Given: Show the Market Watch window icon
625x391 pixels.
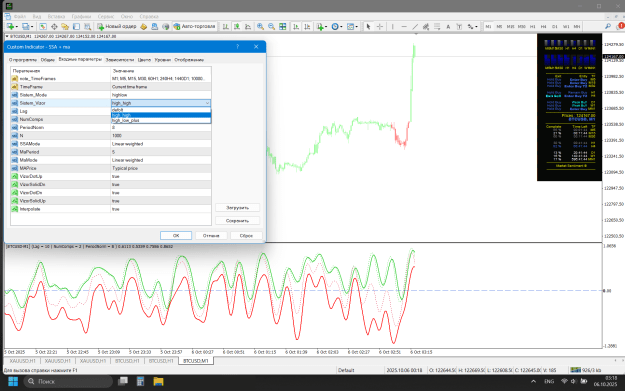Looking at the screenshot, I should [x=43, y=26].
